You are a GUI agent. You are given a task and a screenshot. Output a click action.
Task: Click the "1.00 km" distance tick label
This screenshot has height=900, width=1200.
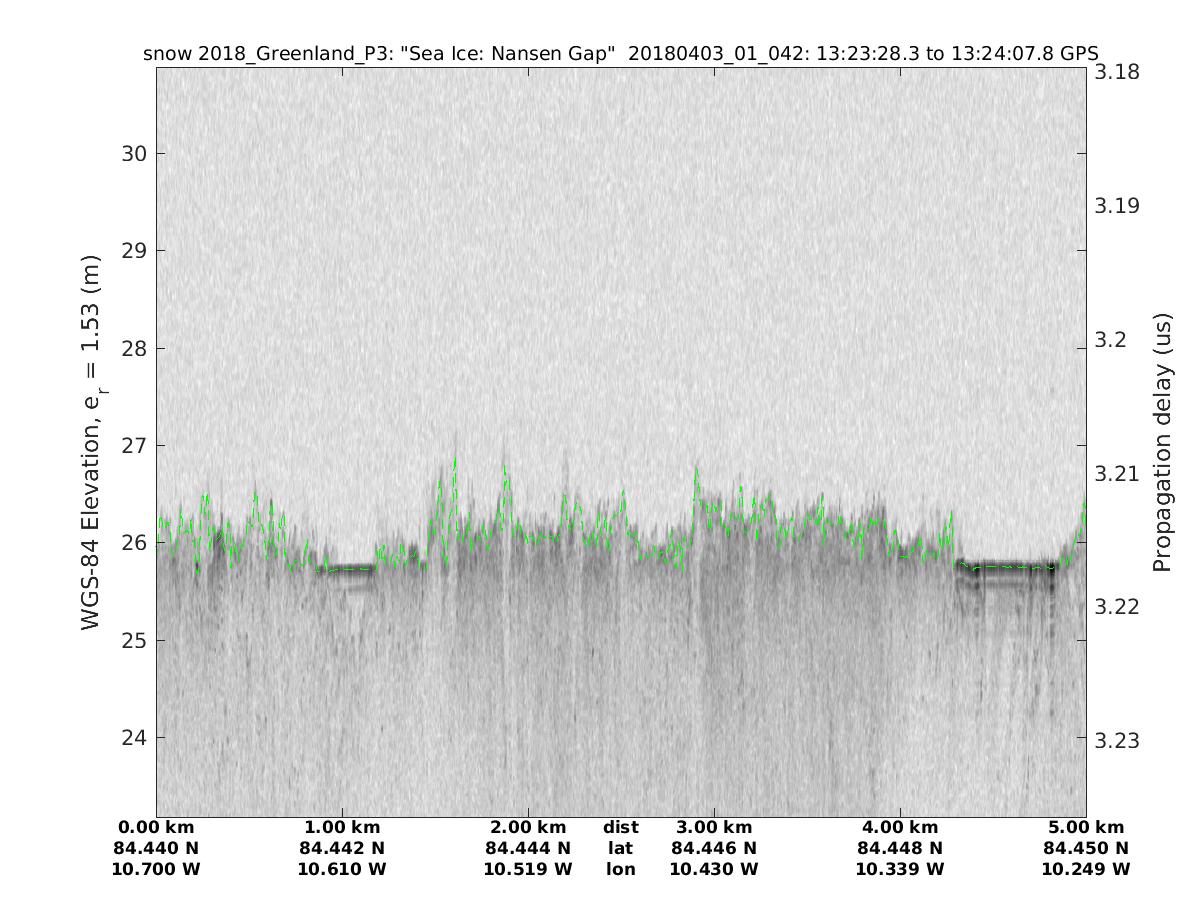(342, 828)
